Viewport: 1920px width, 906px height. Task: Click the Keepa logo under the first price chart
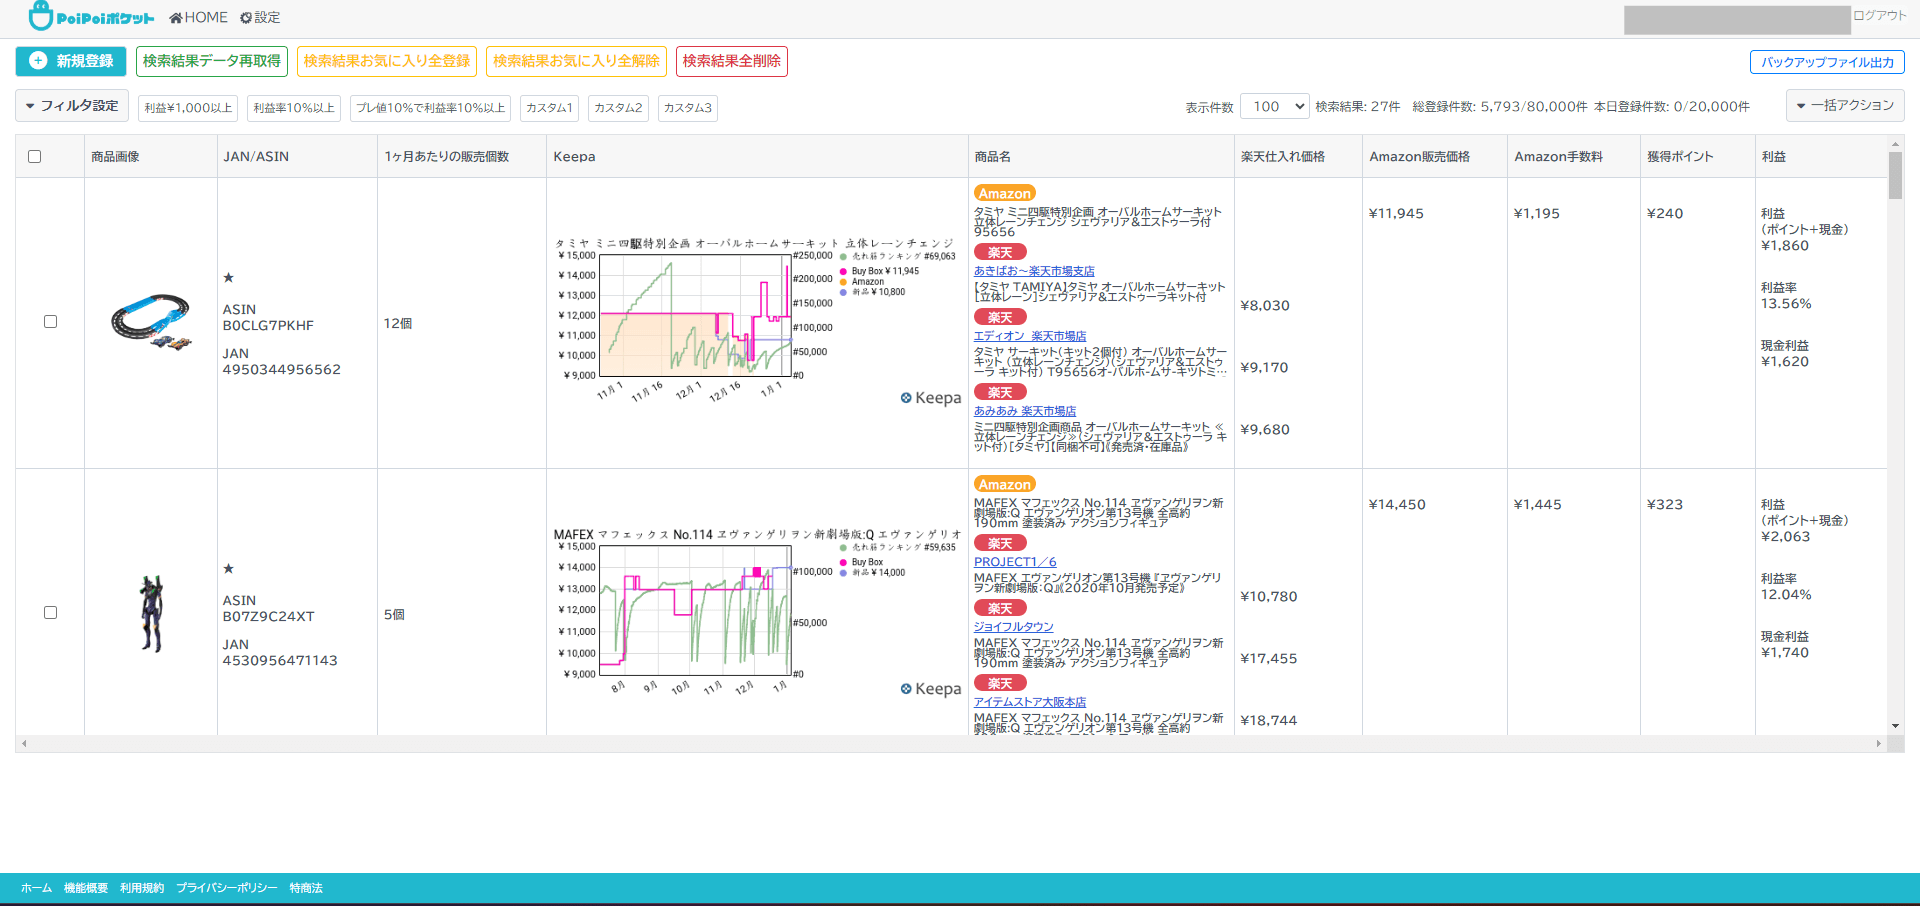[x=930, y=398]
